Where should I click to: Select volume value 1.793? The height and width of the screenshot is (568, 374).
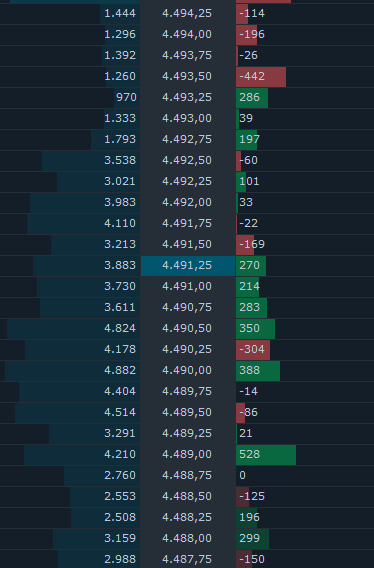120,139
